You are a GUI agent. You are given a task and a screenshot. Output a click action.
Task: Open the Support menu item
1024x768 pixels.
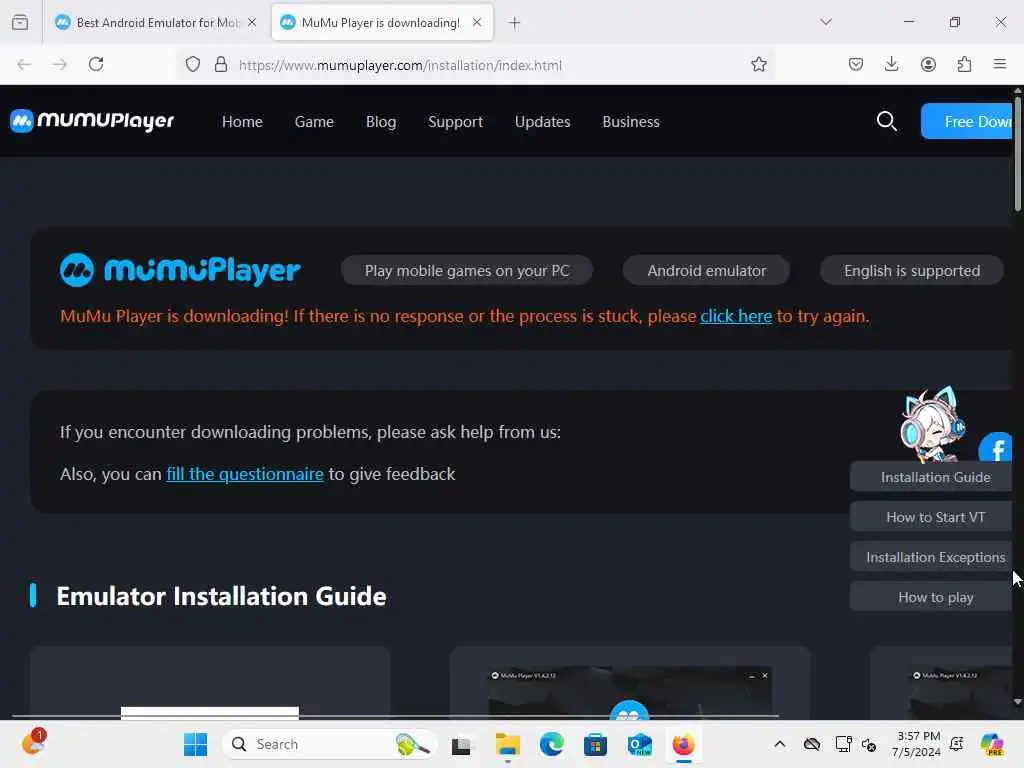click(x=455, y=121)
